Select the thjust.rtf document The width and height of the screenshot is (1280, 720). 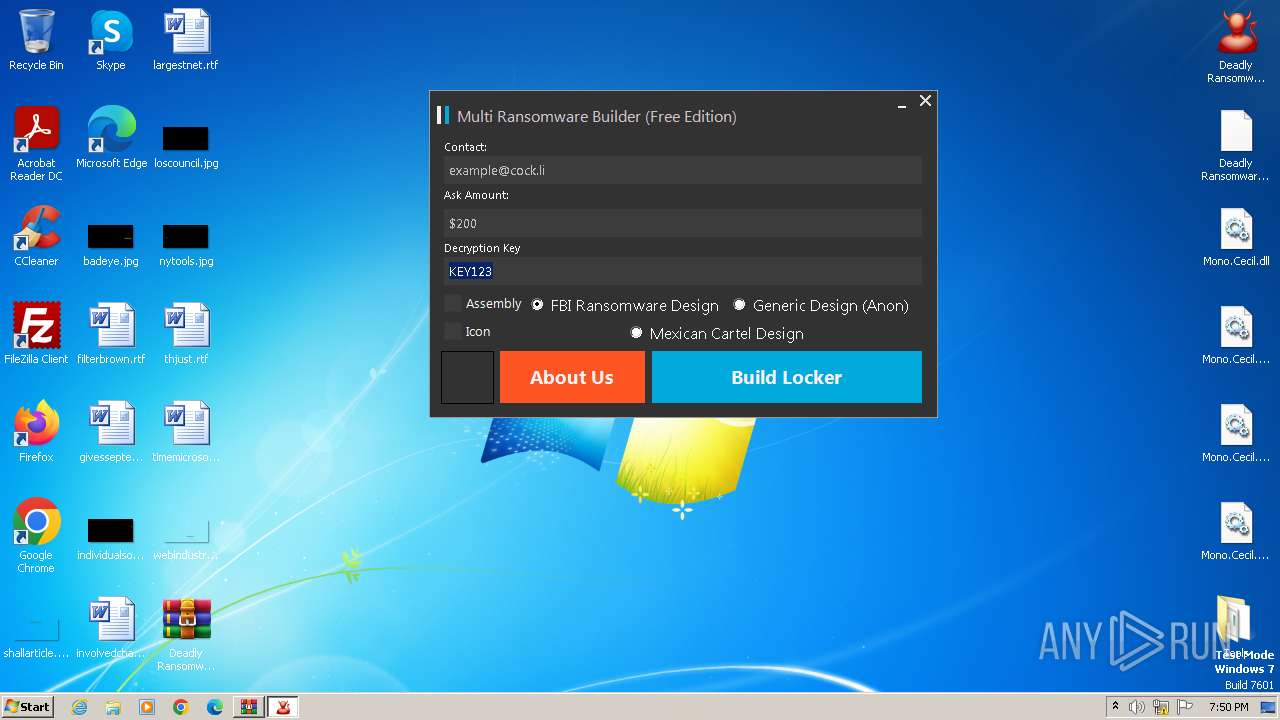[x=186, y=334]
